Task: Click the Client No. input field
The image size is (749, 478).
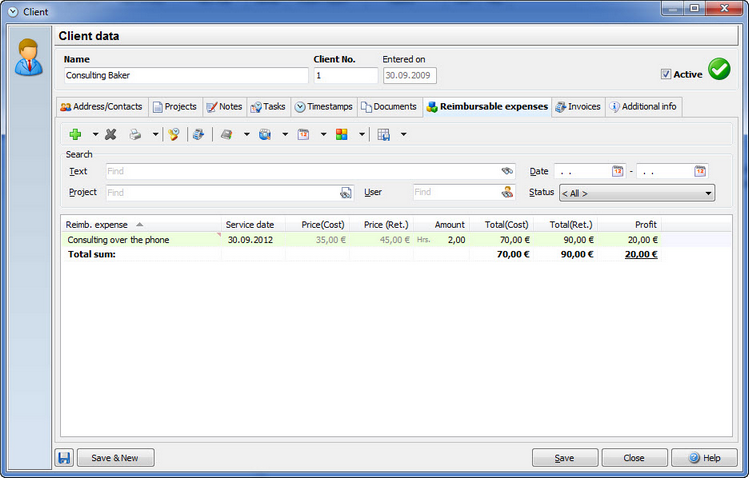Action: click(x=346, y=75)
